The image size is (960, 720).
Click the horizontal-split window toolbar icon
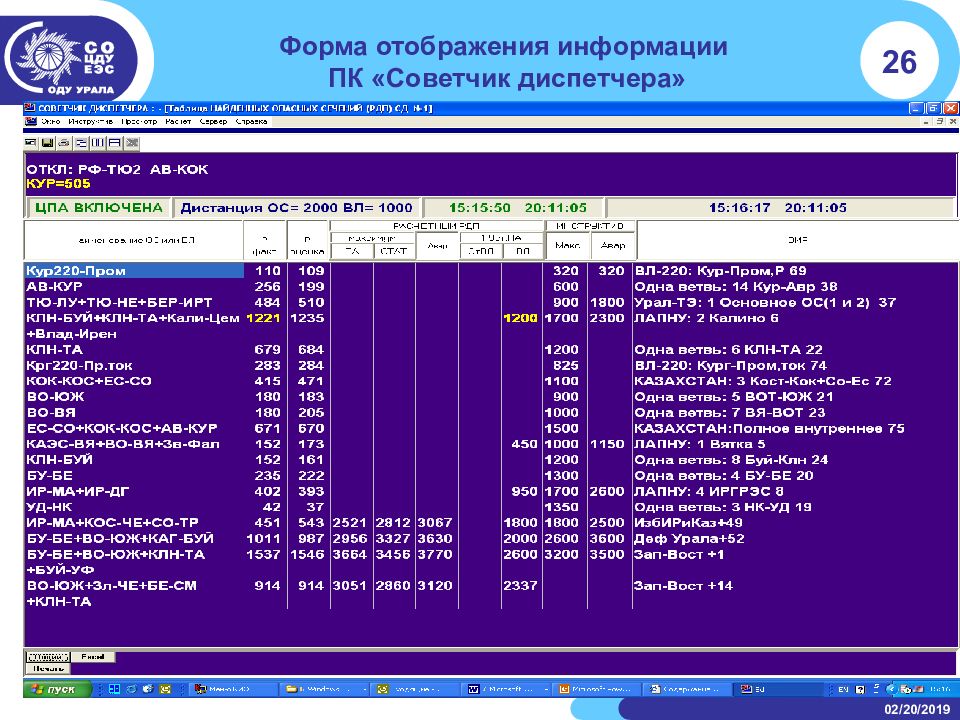pyautogui.click(x=114, y=143)
